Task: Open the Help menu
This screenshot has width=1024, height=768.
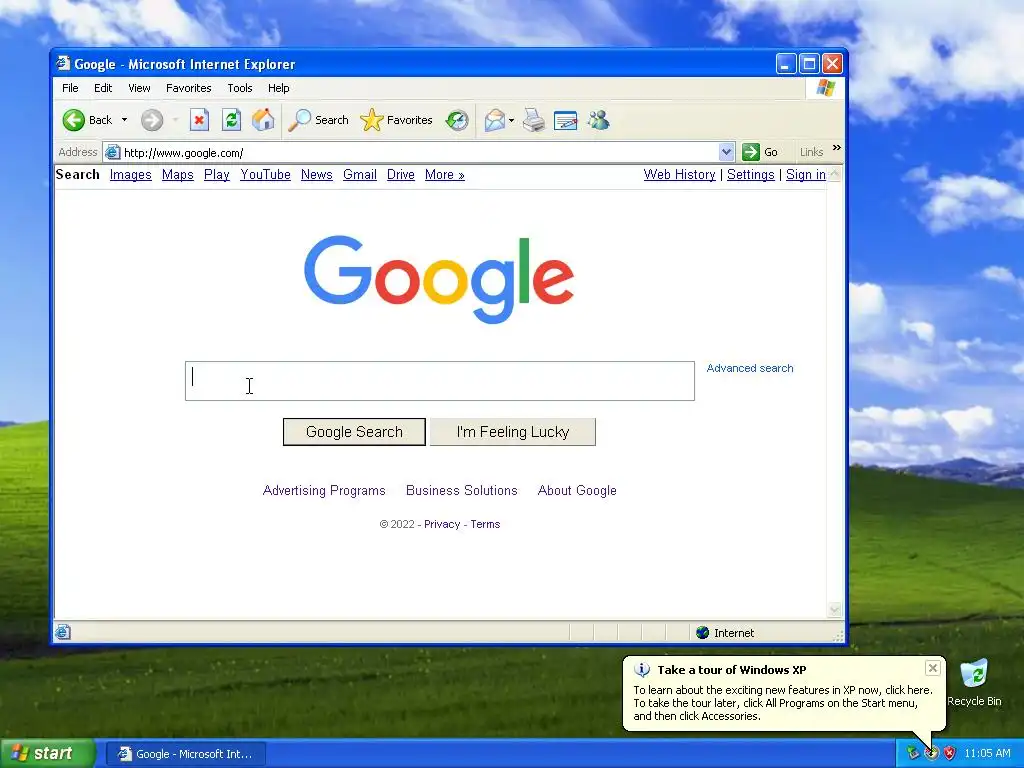Action: (x=278, y=88)
